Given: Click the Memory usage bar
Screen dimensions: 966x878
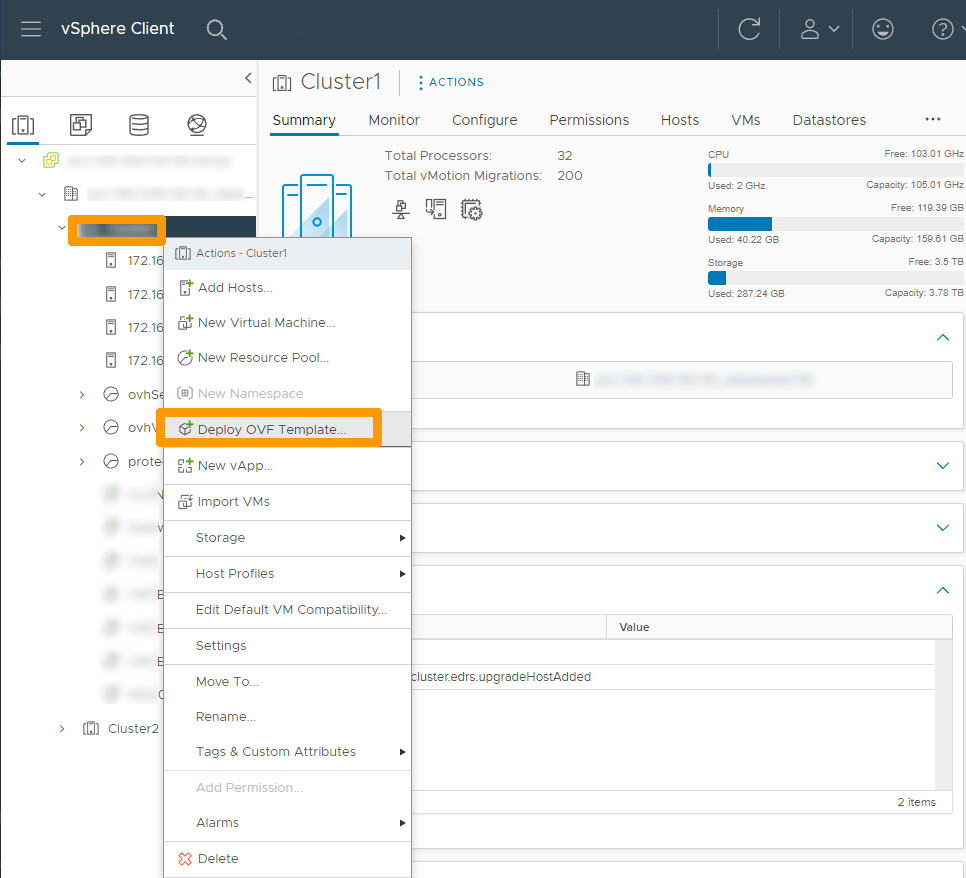Looking at the screenshot, I should pyautogui.click(x=835, y=224).
